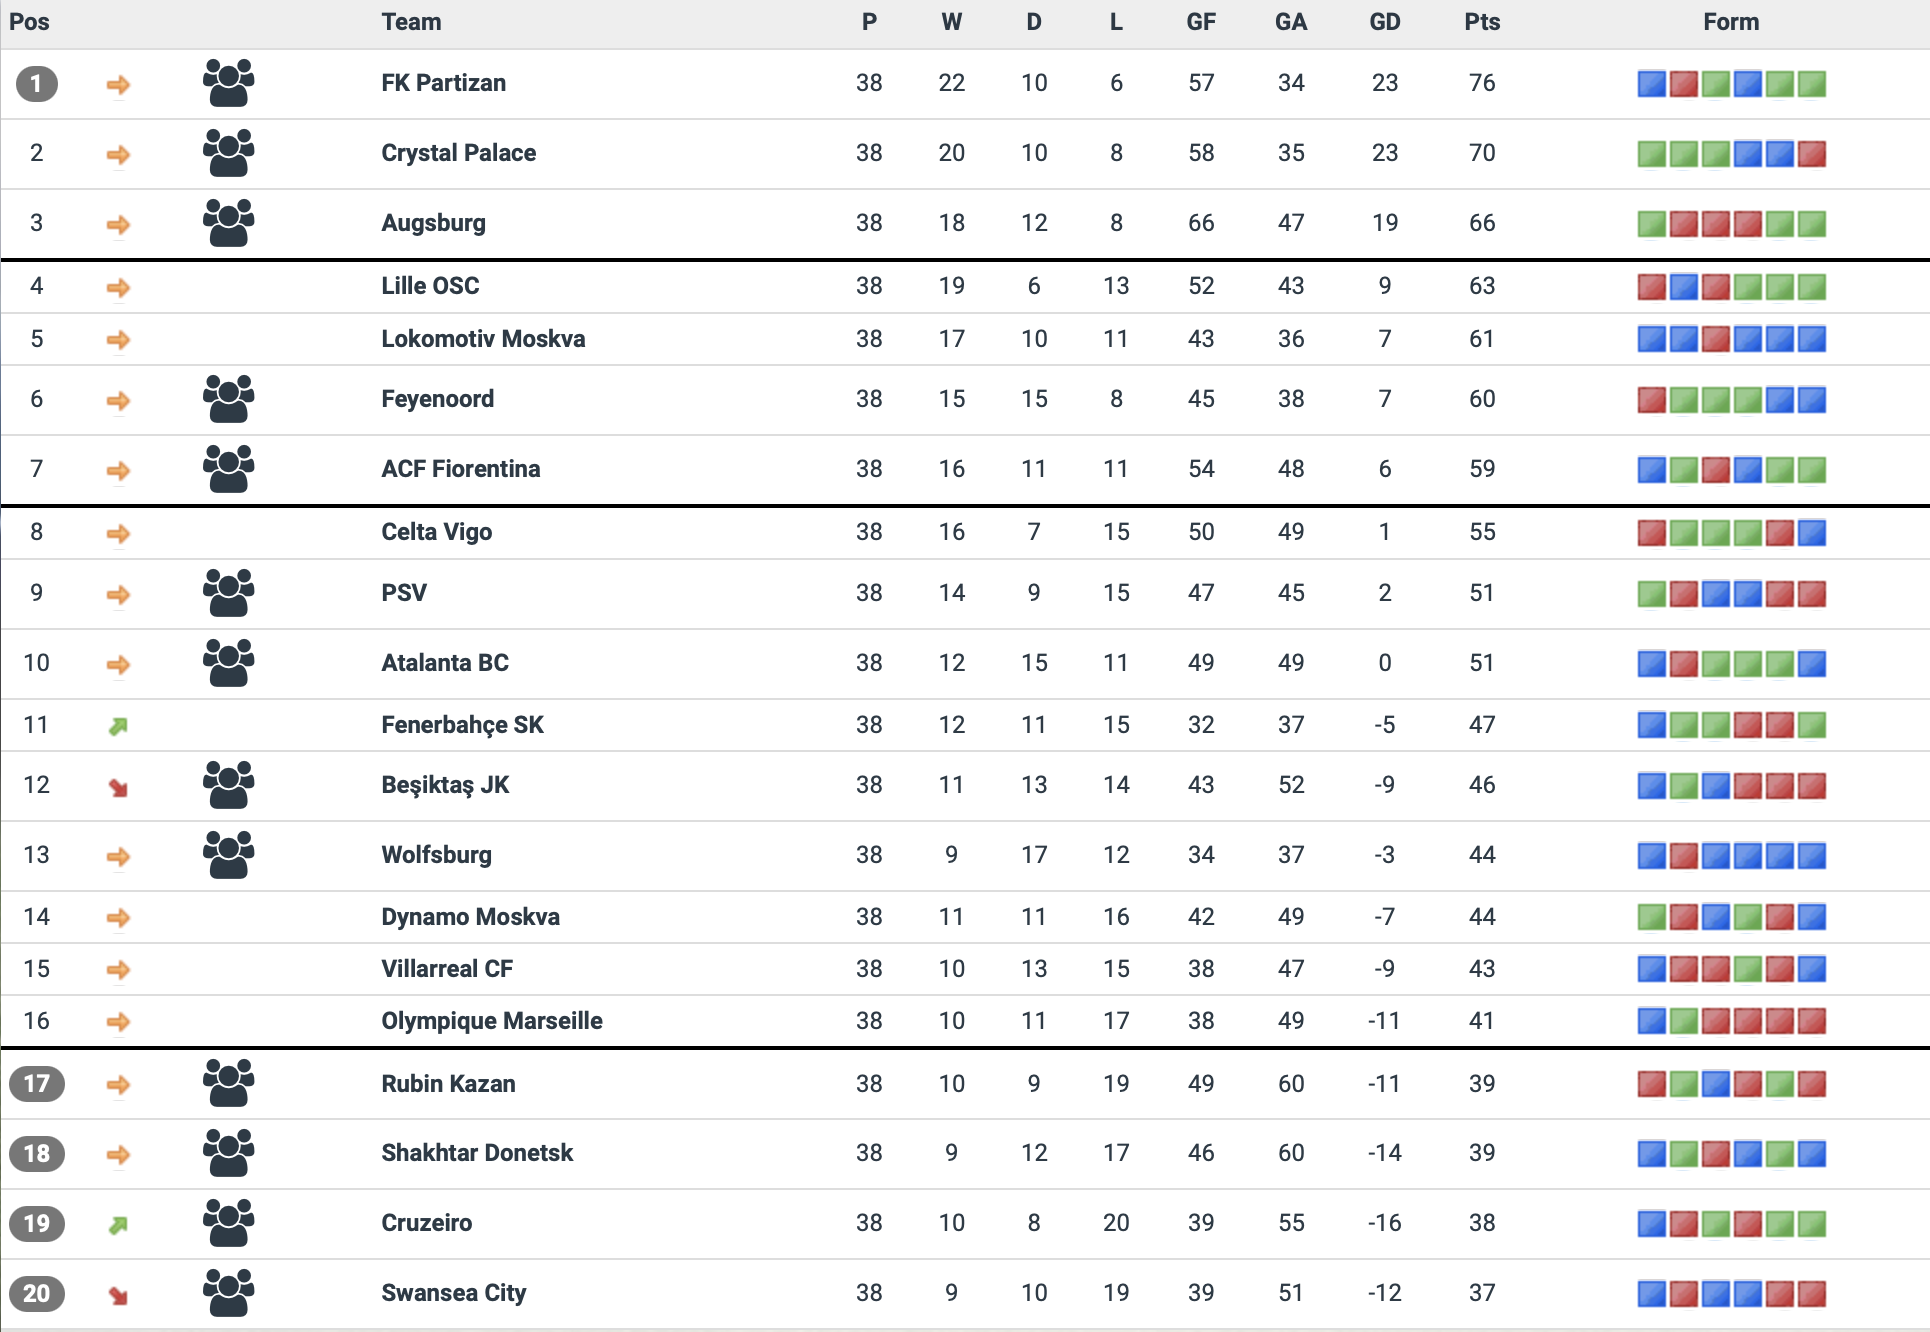Select the people icon in the Wolfsburg row
The image size is (1930, 1332).
pos(228,855)
